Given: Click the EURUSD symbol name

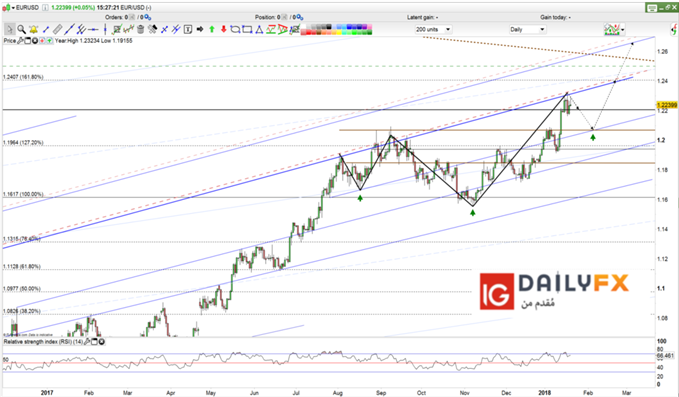Looking at the screenshot, I should 28,7.
